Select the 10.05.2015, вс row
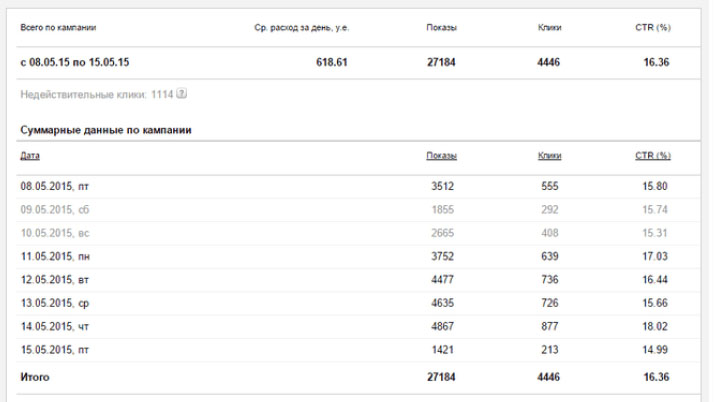Viewport: 714px width, 402px height. point(358,234)
